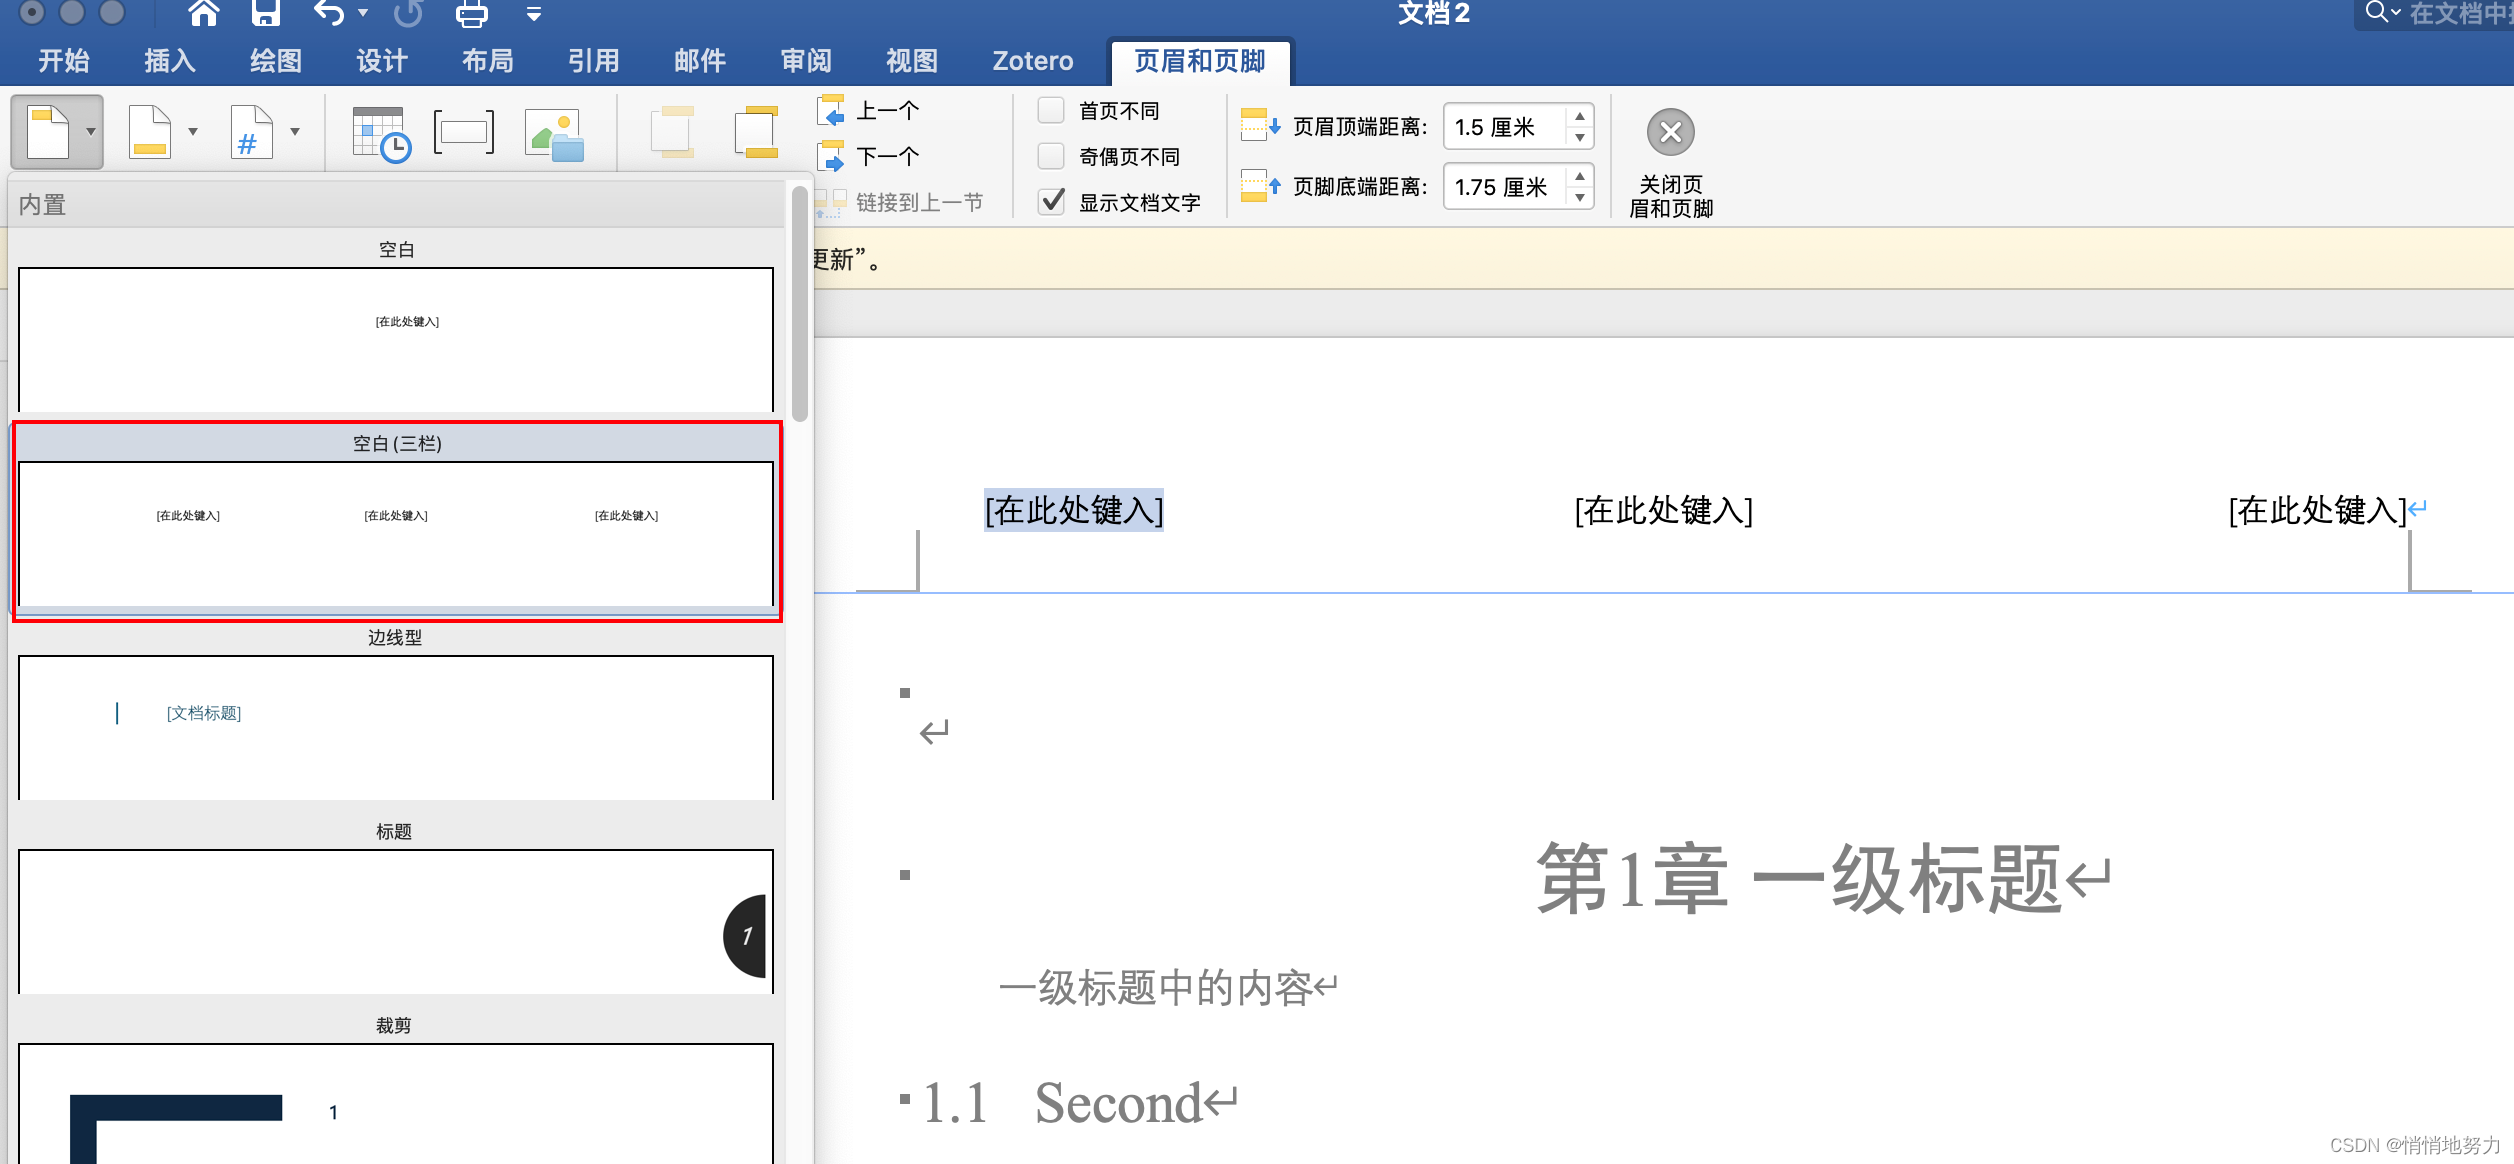Click the Print icon in title bar
Image resolution: width=2514 pixels, height=1164 pixels.
click(471, 14)
